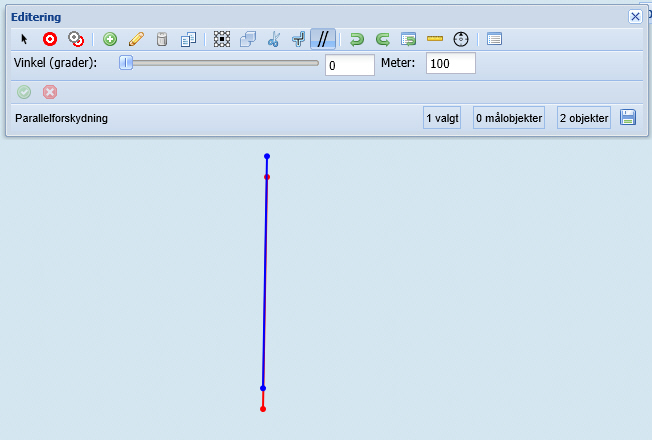The image size is (652, 440).
Task: Click the green undo arrow
Action: click(357, 40)
